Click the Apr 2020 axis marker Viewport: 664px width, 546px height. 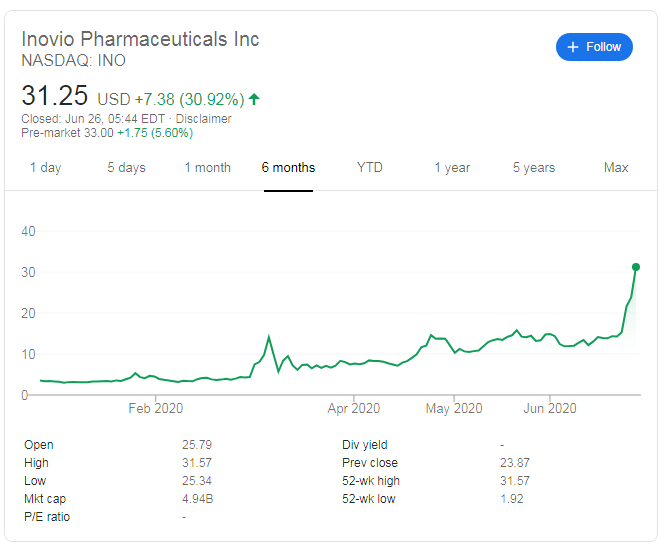tap(354, 408)
